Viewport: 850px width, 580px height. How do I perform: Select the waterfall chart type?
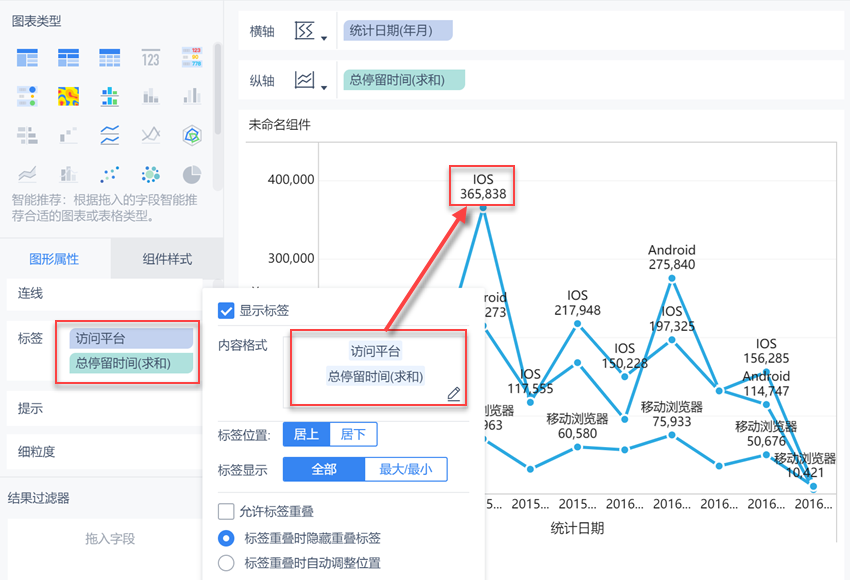pos(68,134)
